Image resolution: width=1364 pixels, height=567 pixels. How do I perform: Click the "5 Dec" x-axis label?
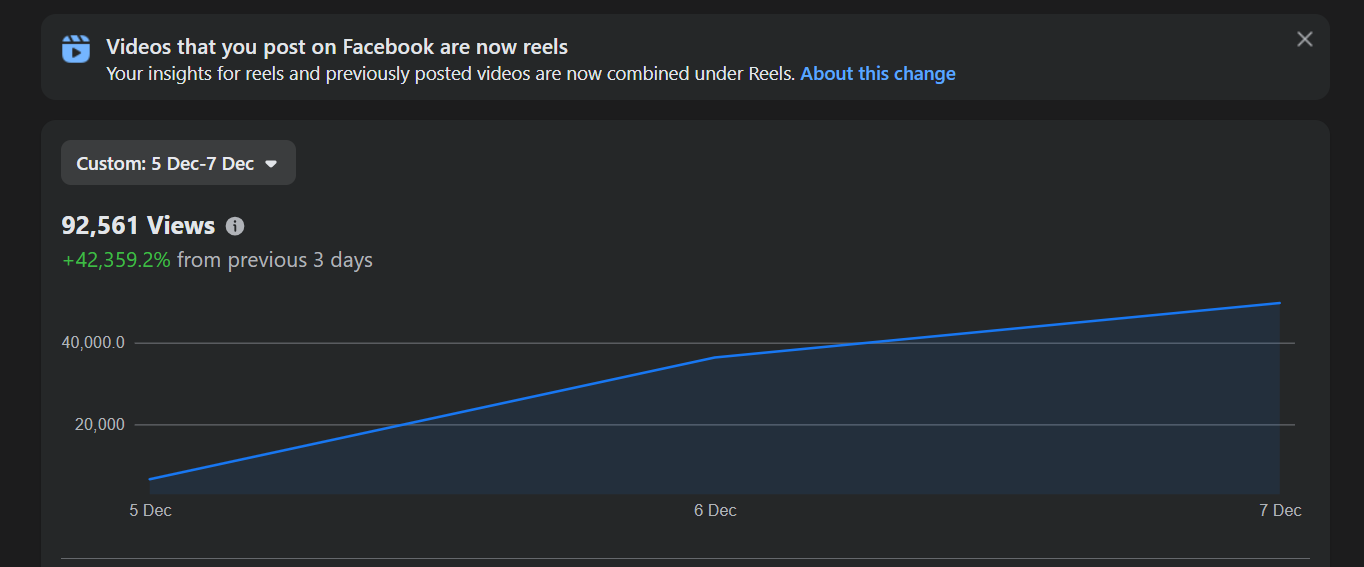pyautogui.click(x=150, y=511)
